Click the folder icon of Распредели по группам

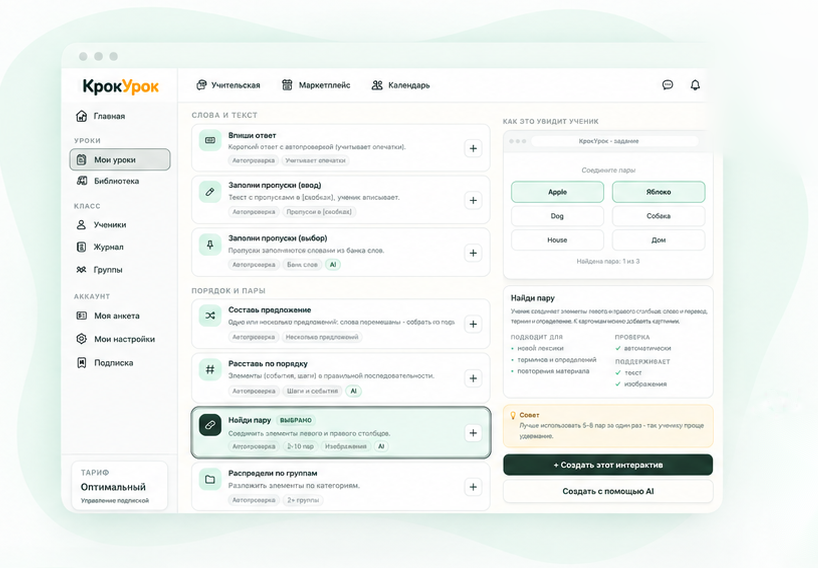point(210,479)
